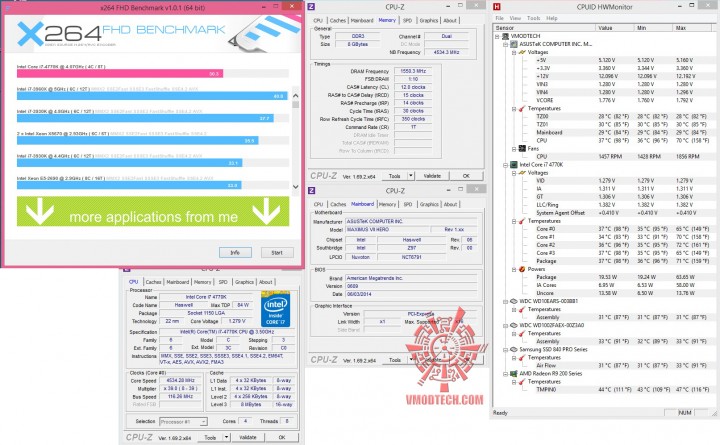Click the ASUSTeK motherboard icon in HWMonitor

point(514,44)
